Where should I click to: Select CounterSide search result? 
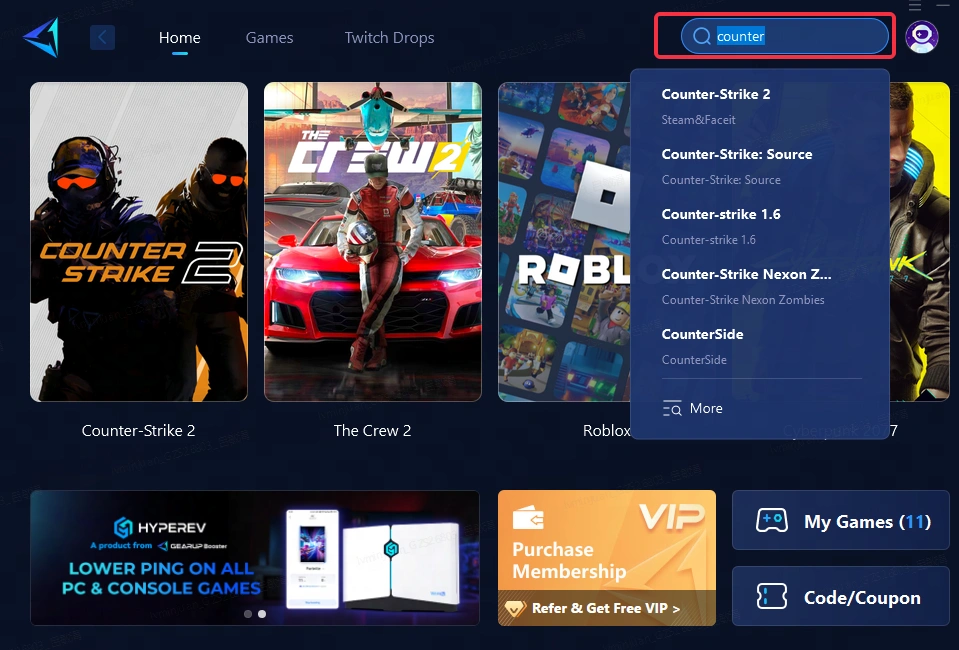[x=760, y=346]
